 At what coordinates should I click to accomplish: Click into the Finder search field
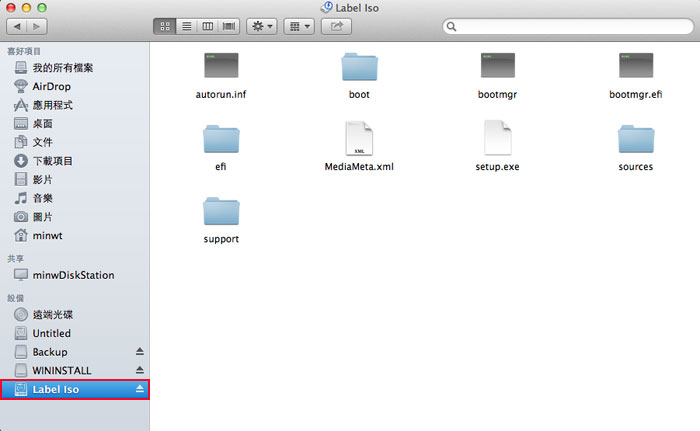pos(568,26)
